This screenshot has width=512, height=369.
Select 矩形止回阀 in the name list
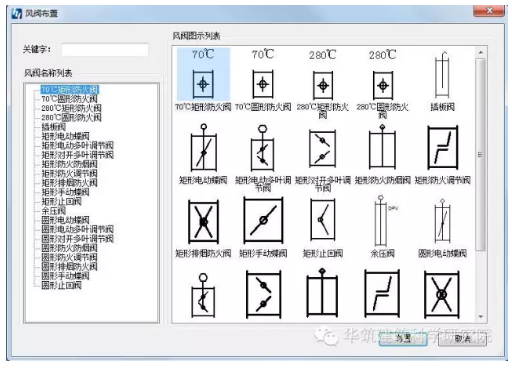pos(61,201)
